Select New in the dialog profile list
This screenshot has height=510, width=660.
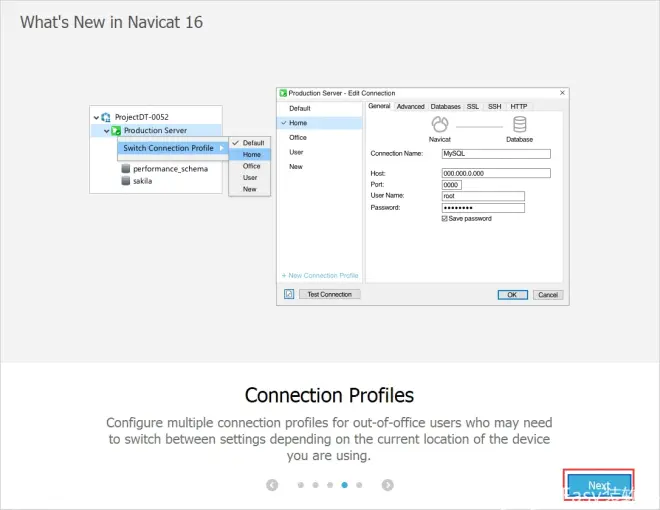click(319, 167)
